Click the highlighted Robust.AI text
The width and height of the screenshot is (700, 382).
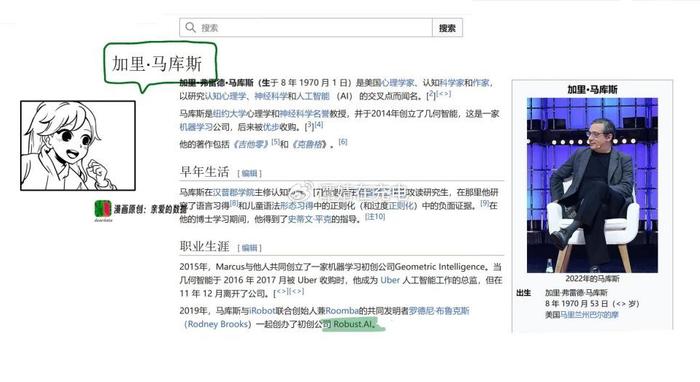point(353,324)
